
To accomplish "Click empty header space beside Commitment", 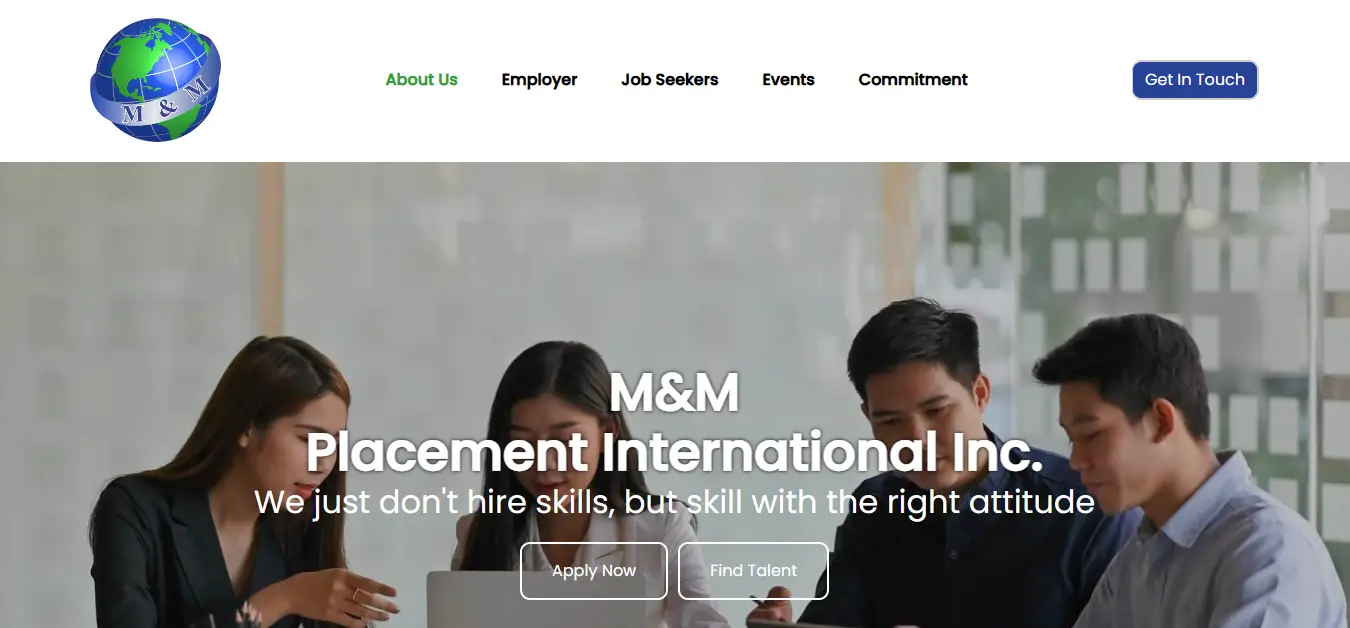I will coord(1050,80).
